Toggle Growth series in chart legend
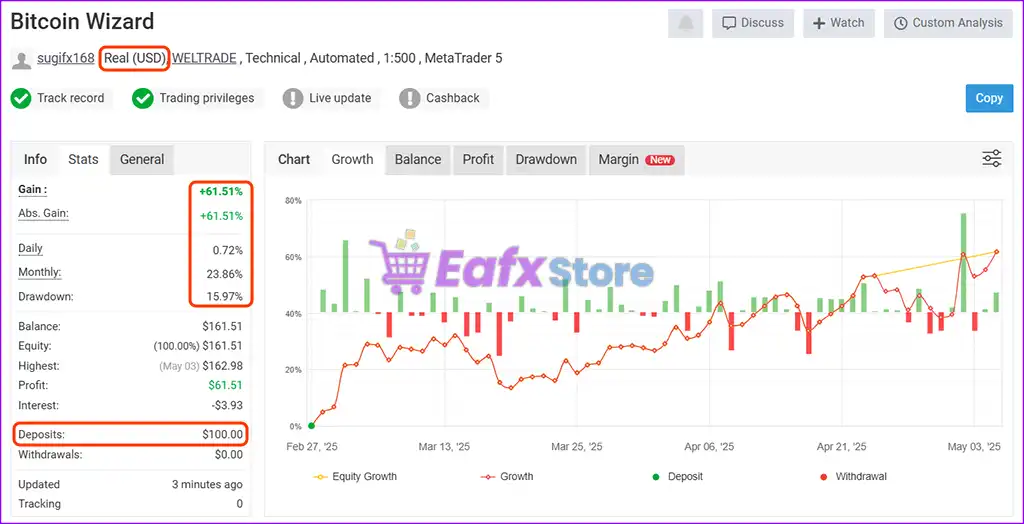Screen dimensions: 1024x524 (507, 476)
